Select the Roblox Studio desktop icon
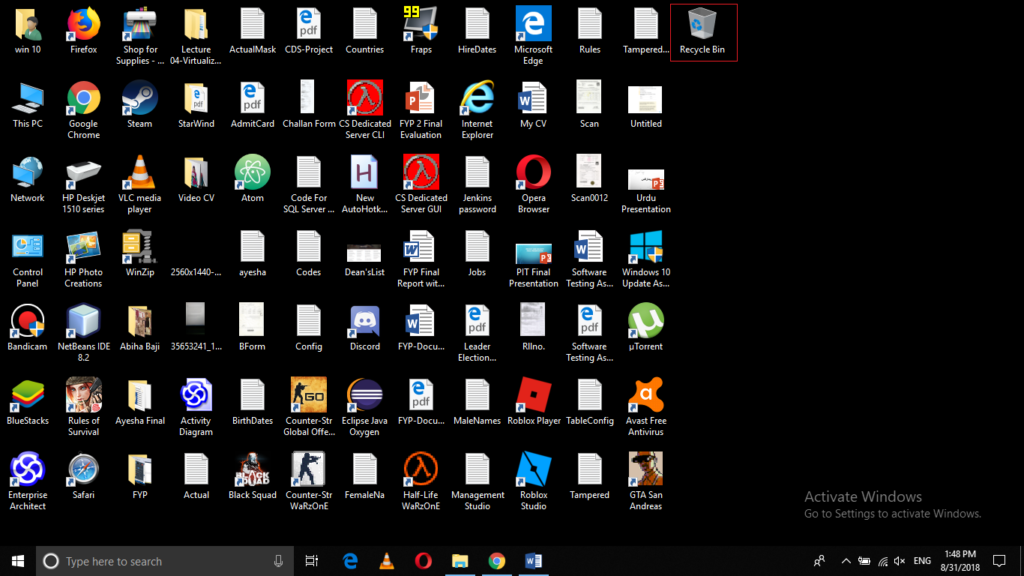This screenshot has width=1024, height=576. pyautogui.click(x=533, y=482)
